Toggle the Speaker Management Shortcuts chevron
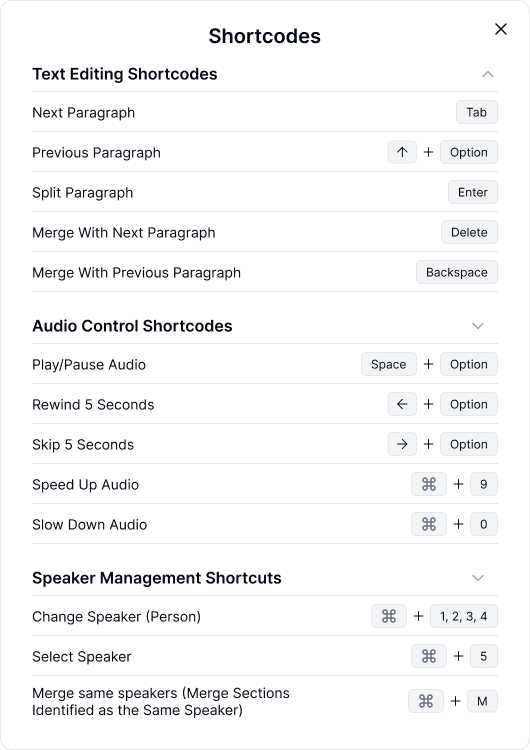This screenshot has width=530, height=750. click(478, 578)
